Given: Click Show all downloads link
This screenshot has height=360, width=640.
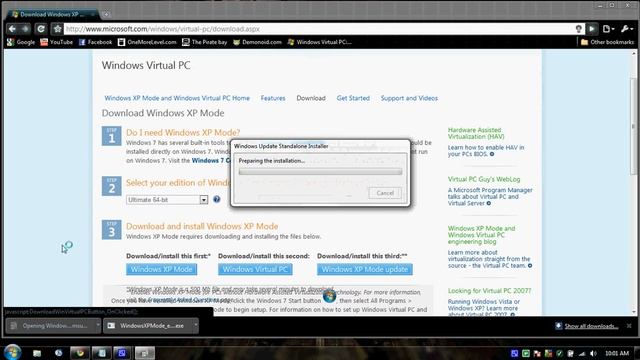Looking at the screenshot, I should click(591, 326).
